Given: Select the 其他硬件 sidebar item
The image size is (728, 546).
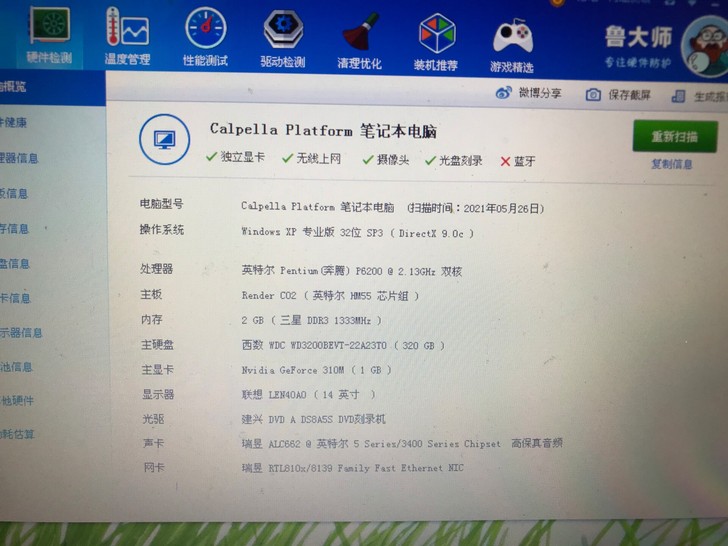Looking at the screenshot, I should (x=17, y=400).
